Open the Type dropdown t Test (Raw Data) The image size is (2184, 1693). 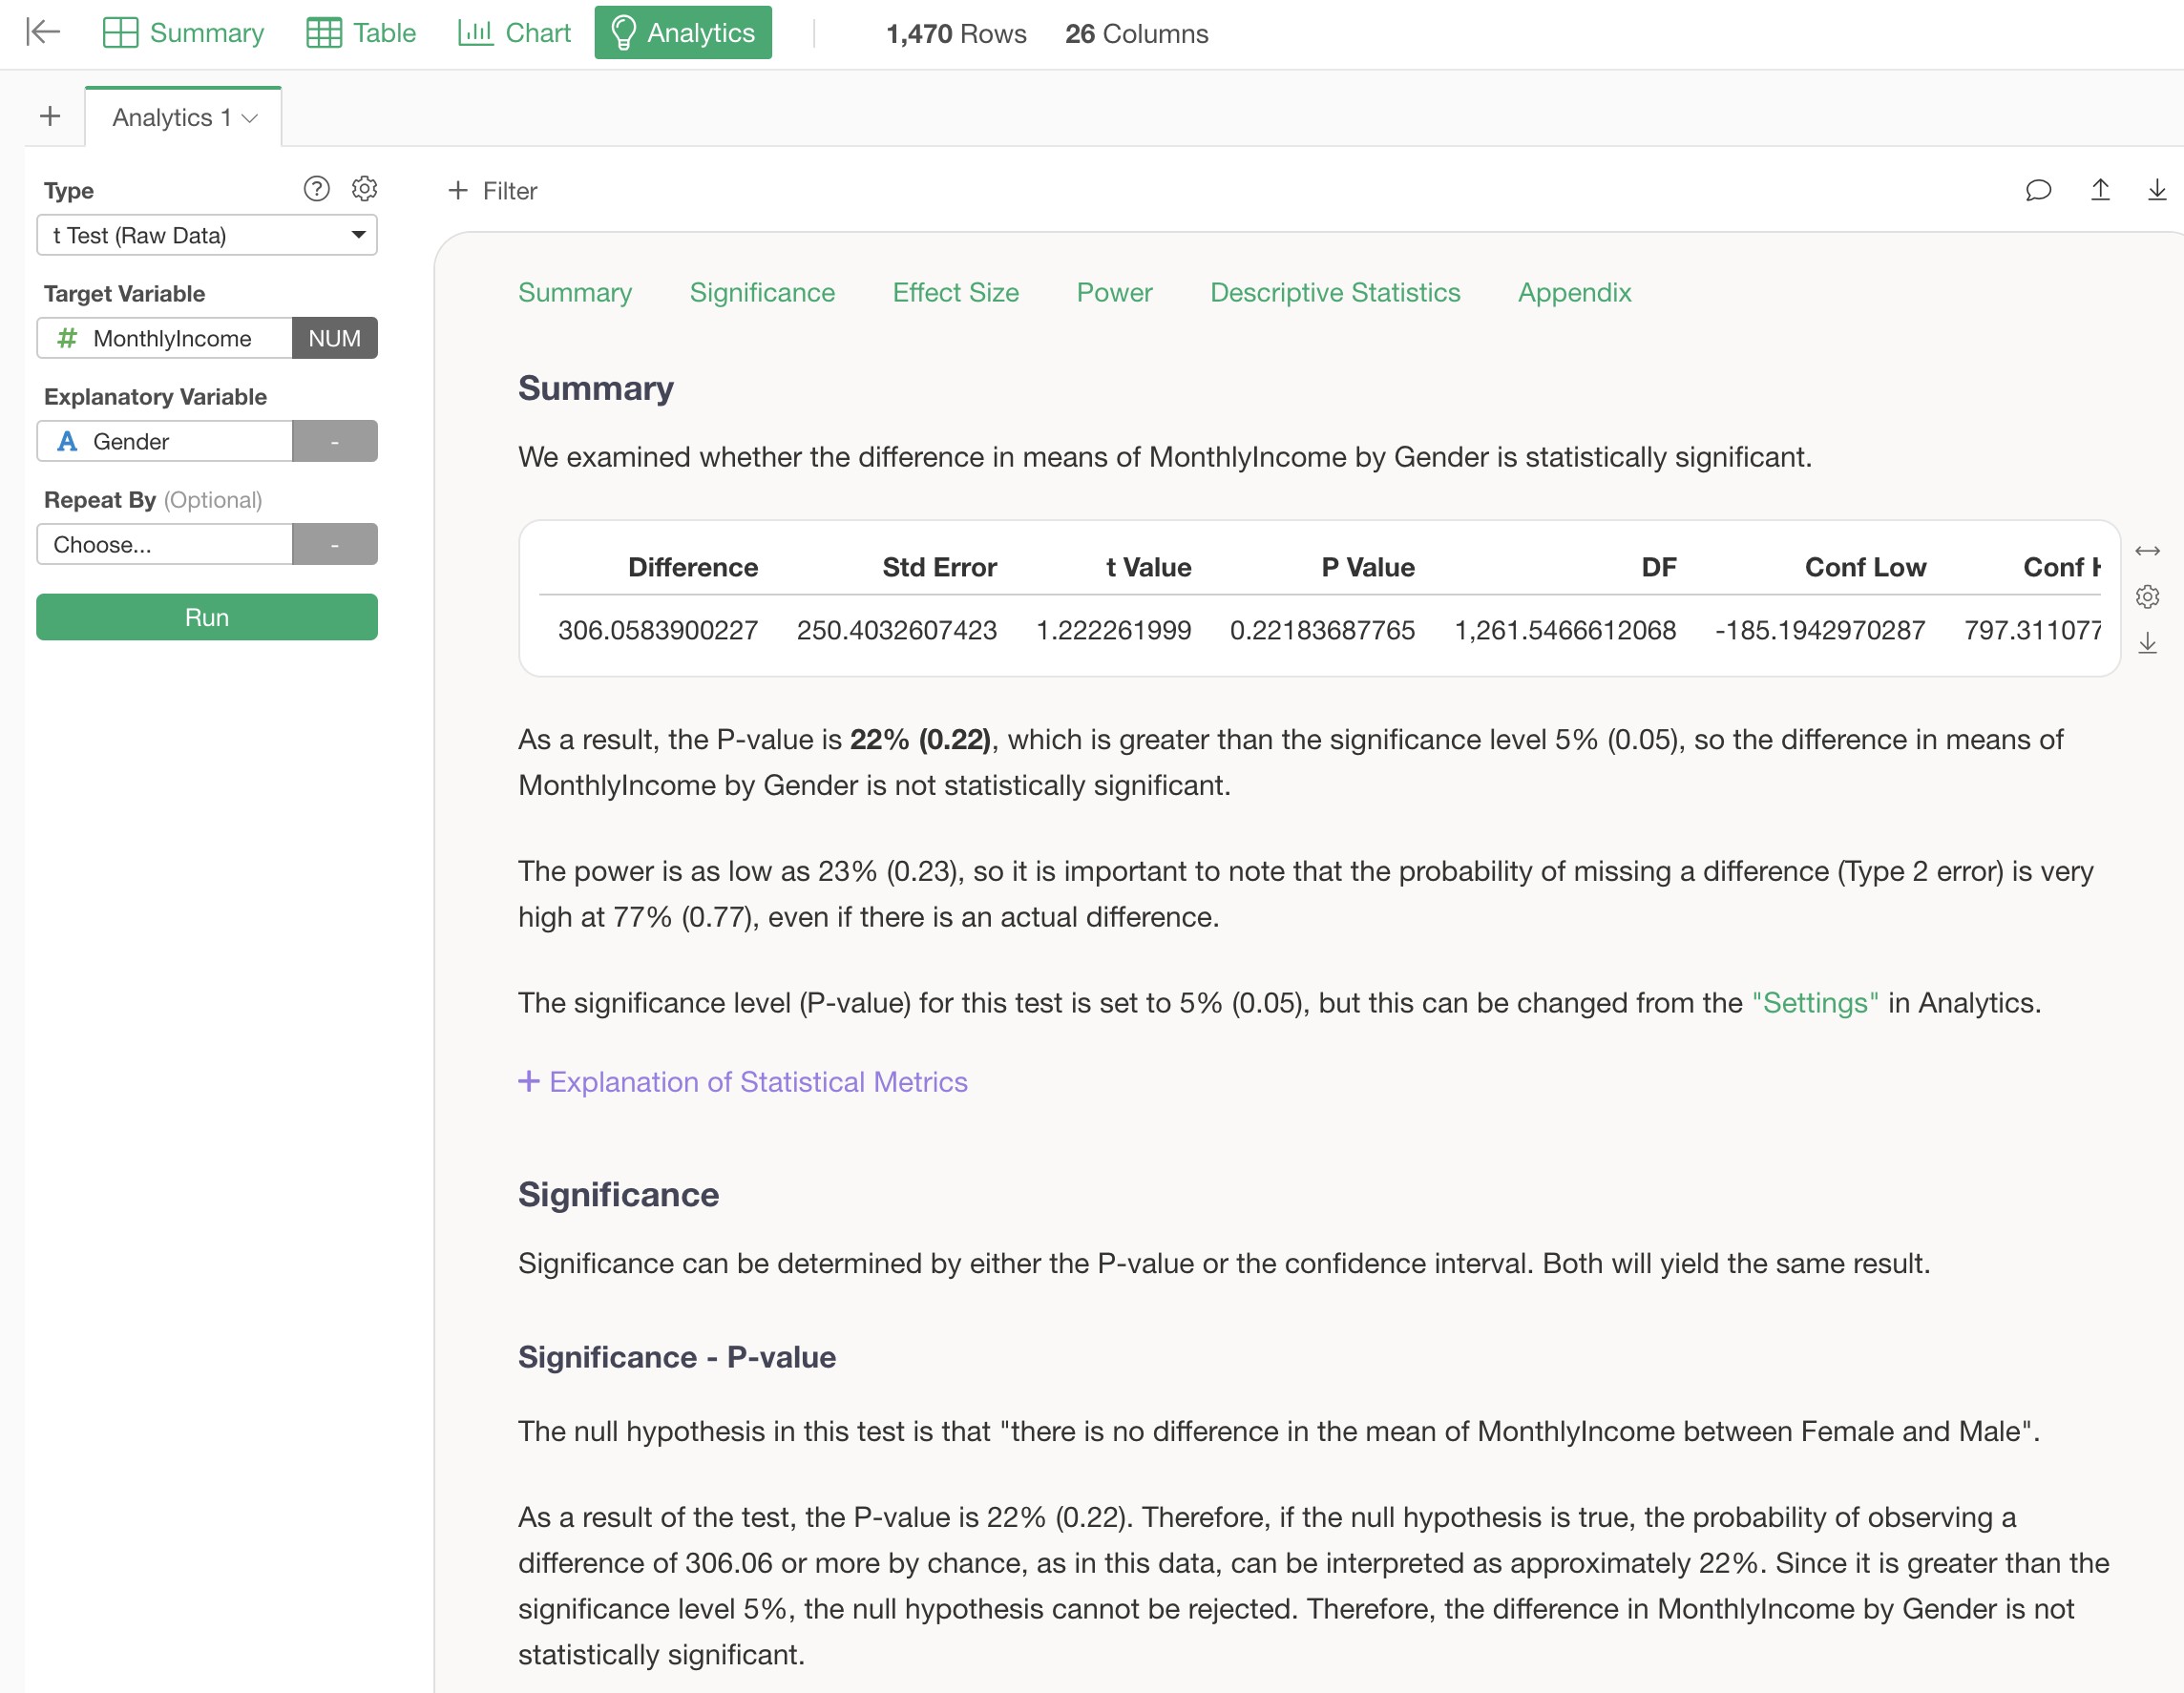pyautogui.click(x=207, y=235)
